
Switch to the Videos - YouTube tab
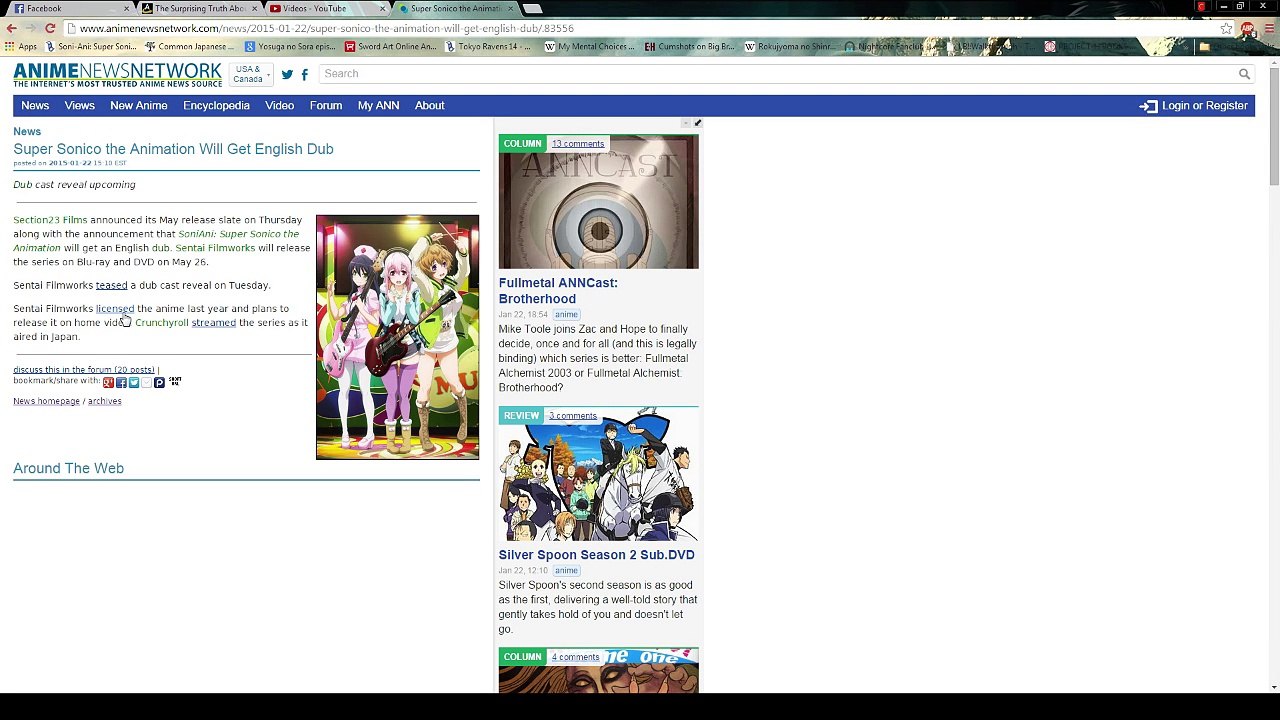[327, 9]
